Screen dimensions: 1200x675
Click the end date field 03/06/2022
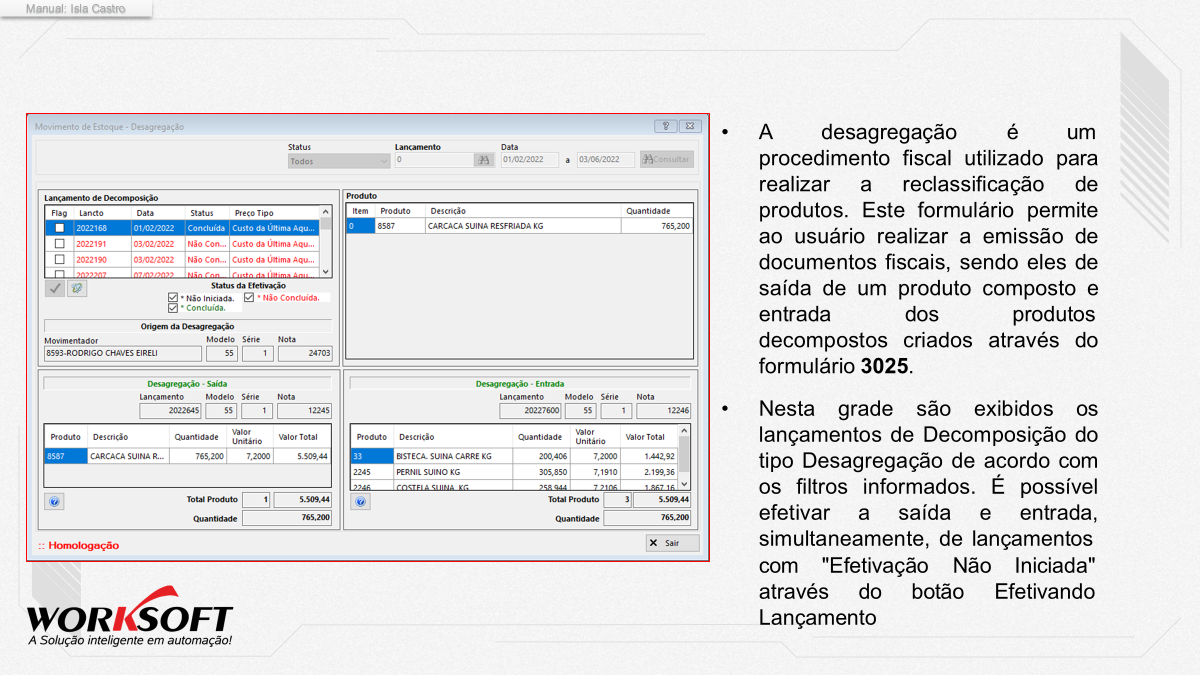(606, 160)
